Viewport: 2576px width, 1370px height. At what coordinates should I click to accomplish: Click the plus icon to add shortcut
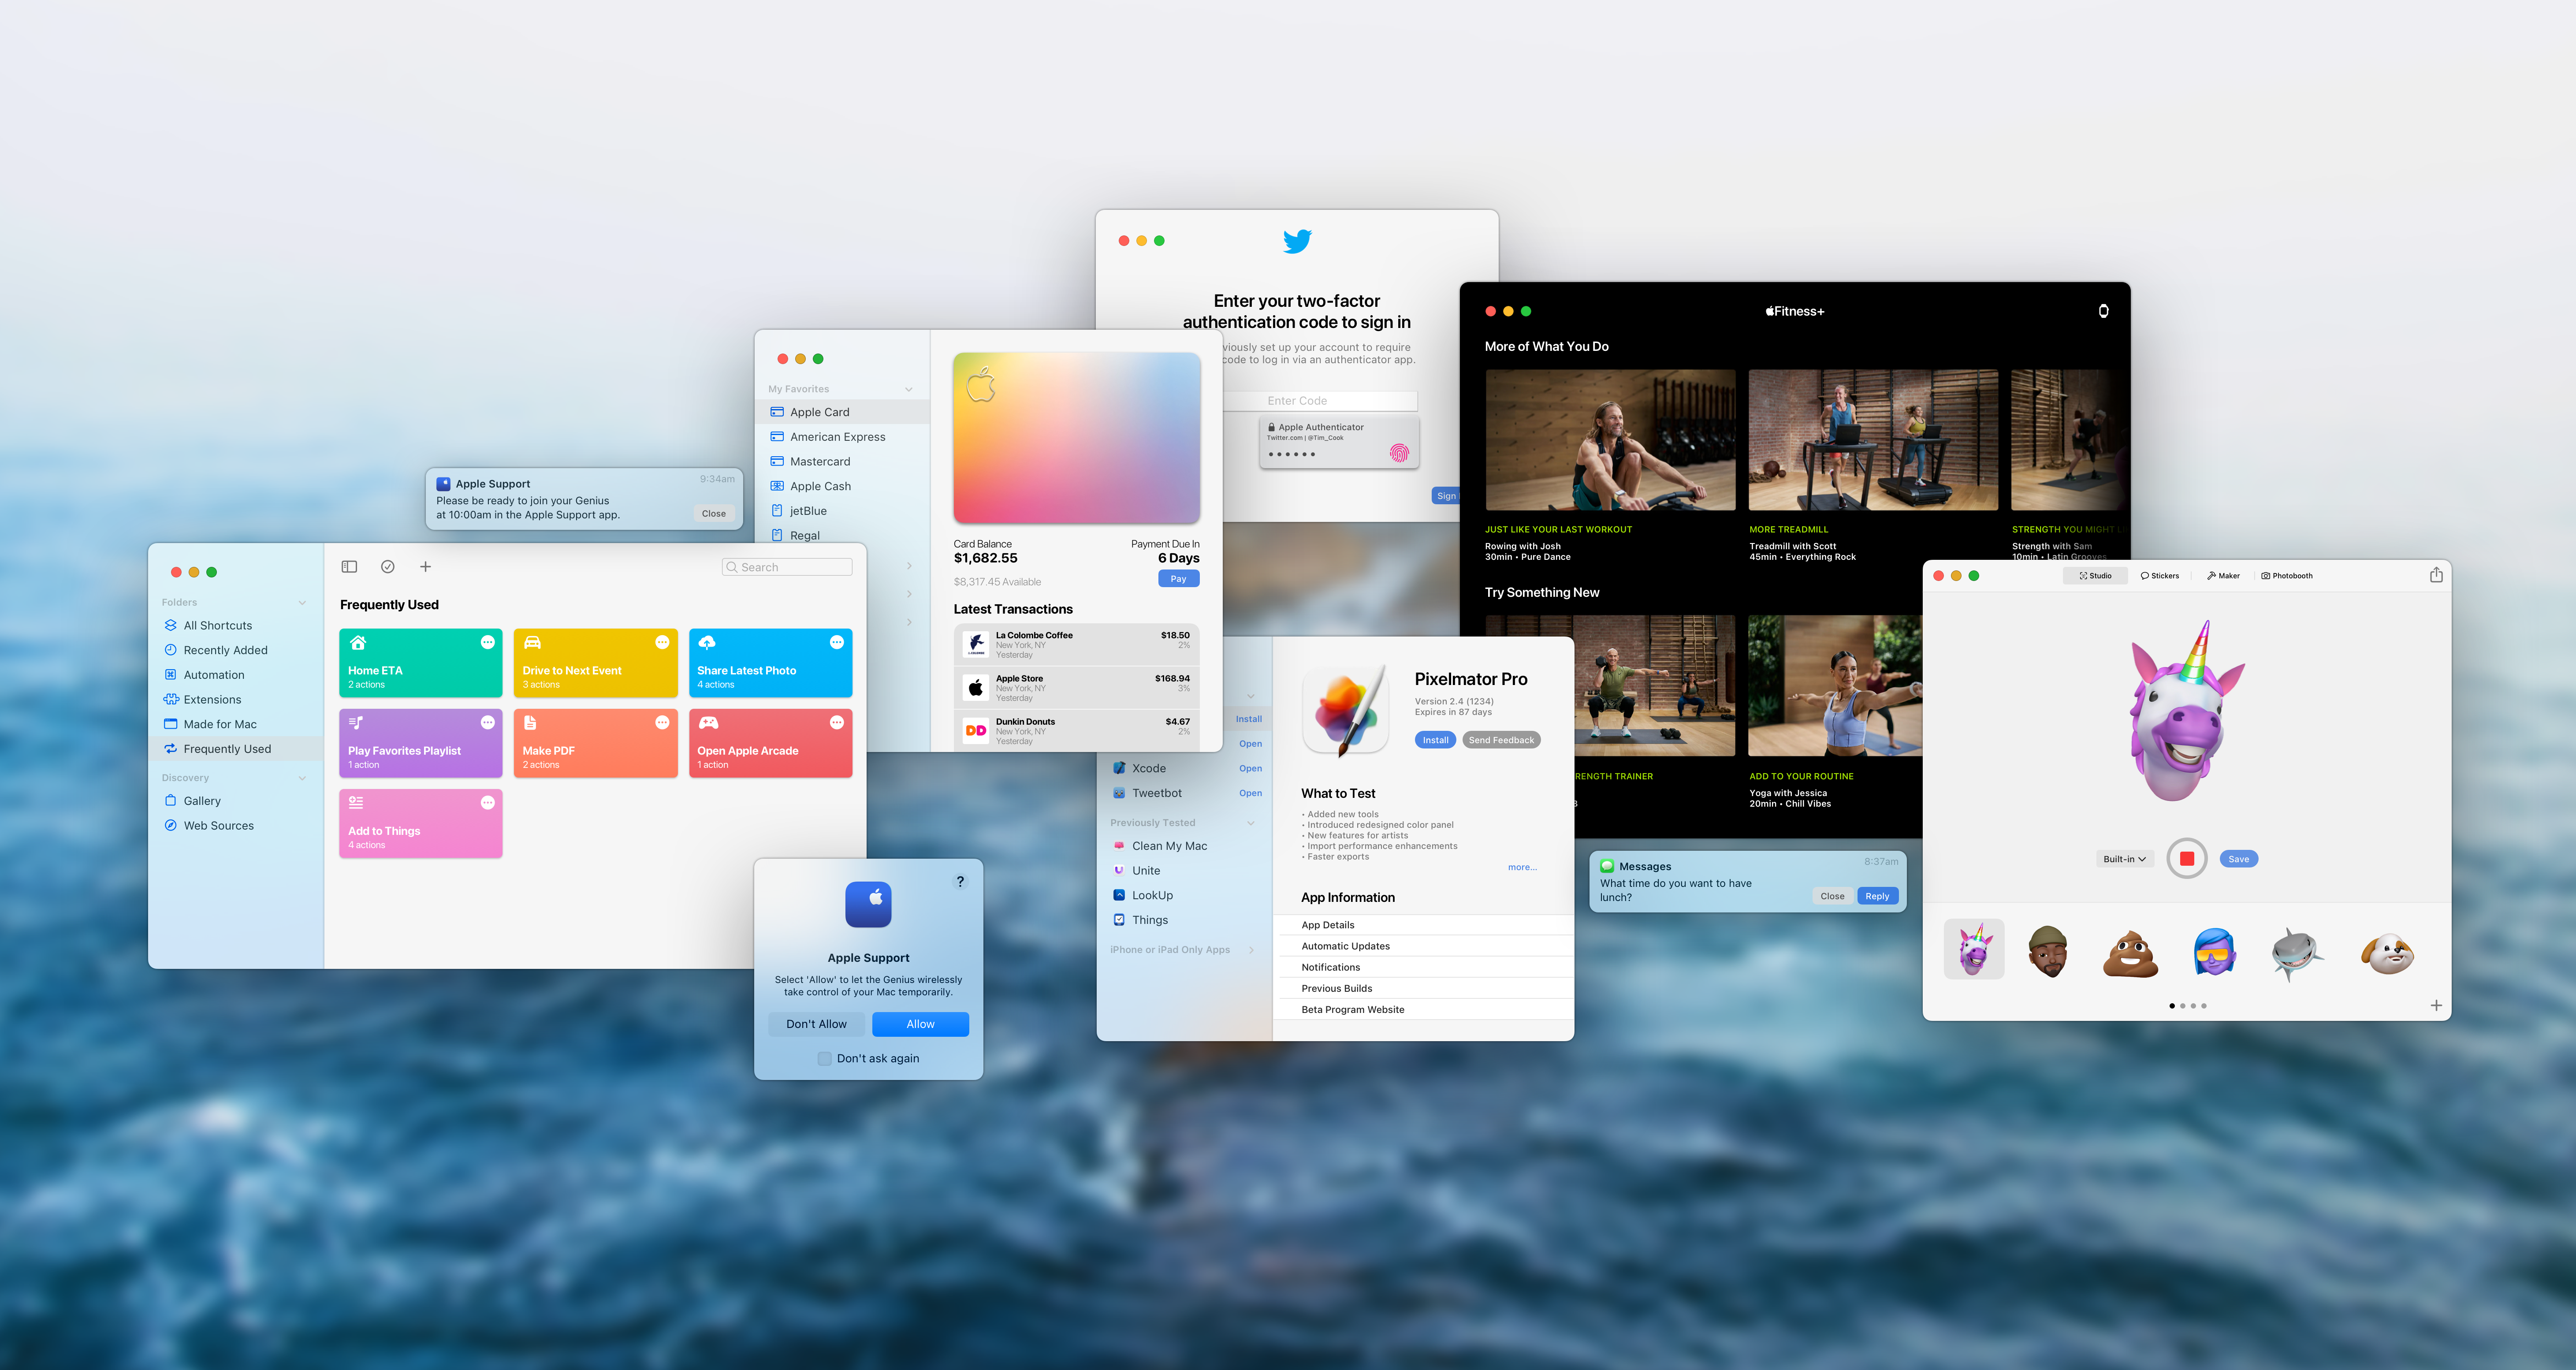pos(425,567)
